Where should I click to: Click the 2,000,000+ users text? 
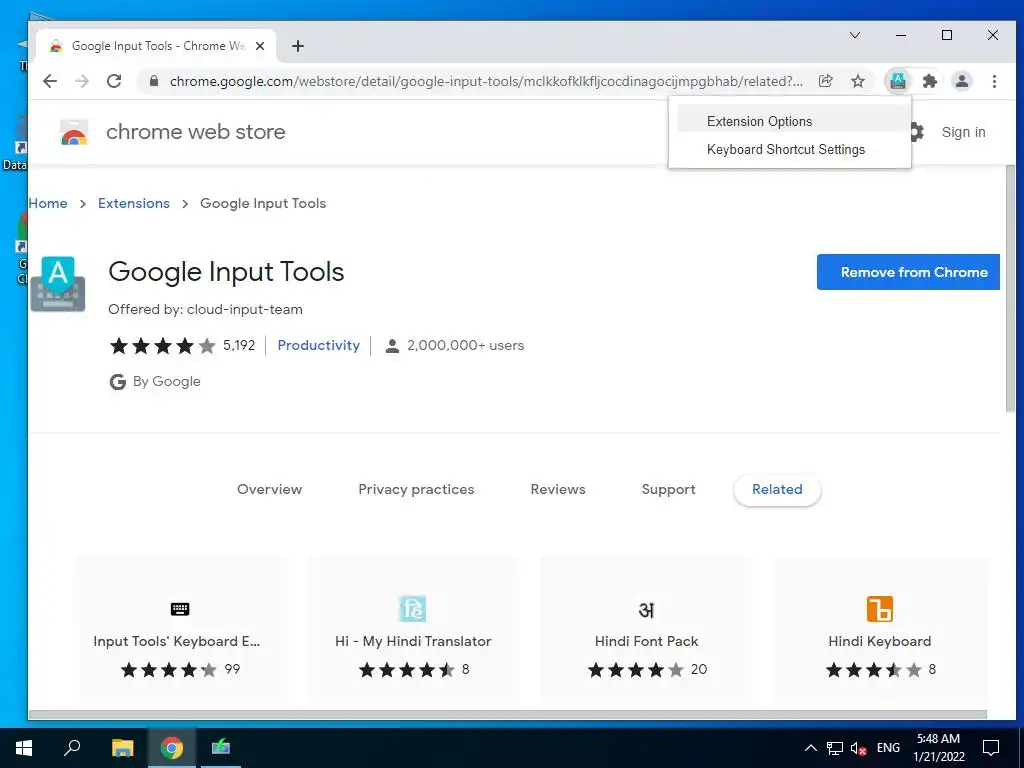point(466,345)
